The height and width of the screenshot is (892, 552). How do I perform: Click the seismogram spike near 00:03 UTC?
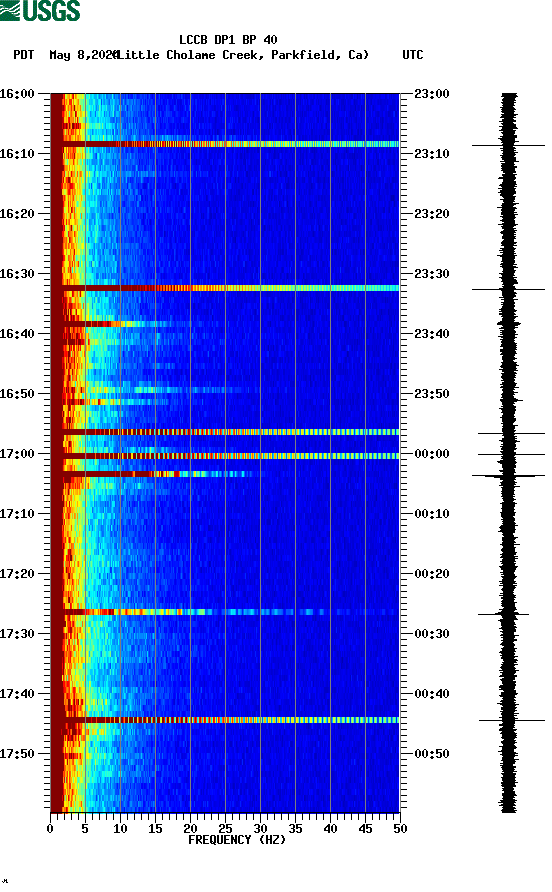pos(508,476)
